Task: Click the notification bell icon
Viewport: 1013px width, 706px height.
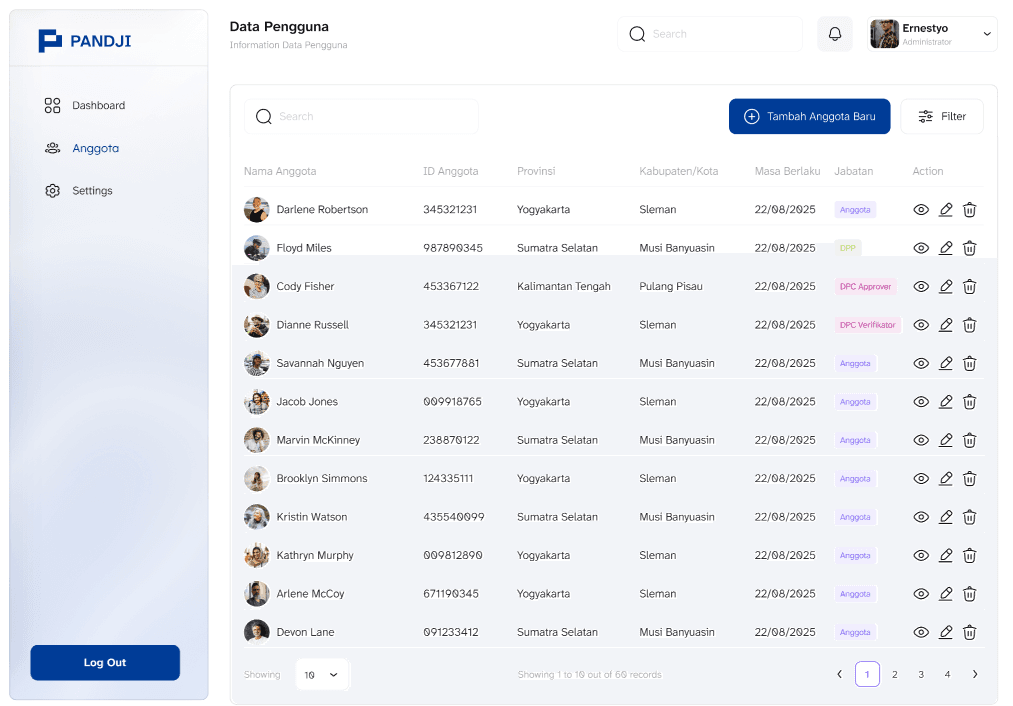Action: click(835, 34)
